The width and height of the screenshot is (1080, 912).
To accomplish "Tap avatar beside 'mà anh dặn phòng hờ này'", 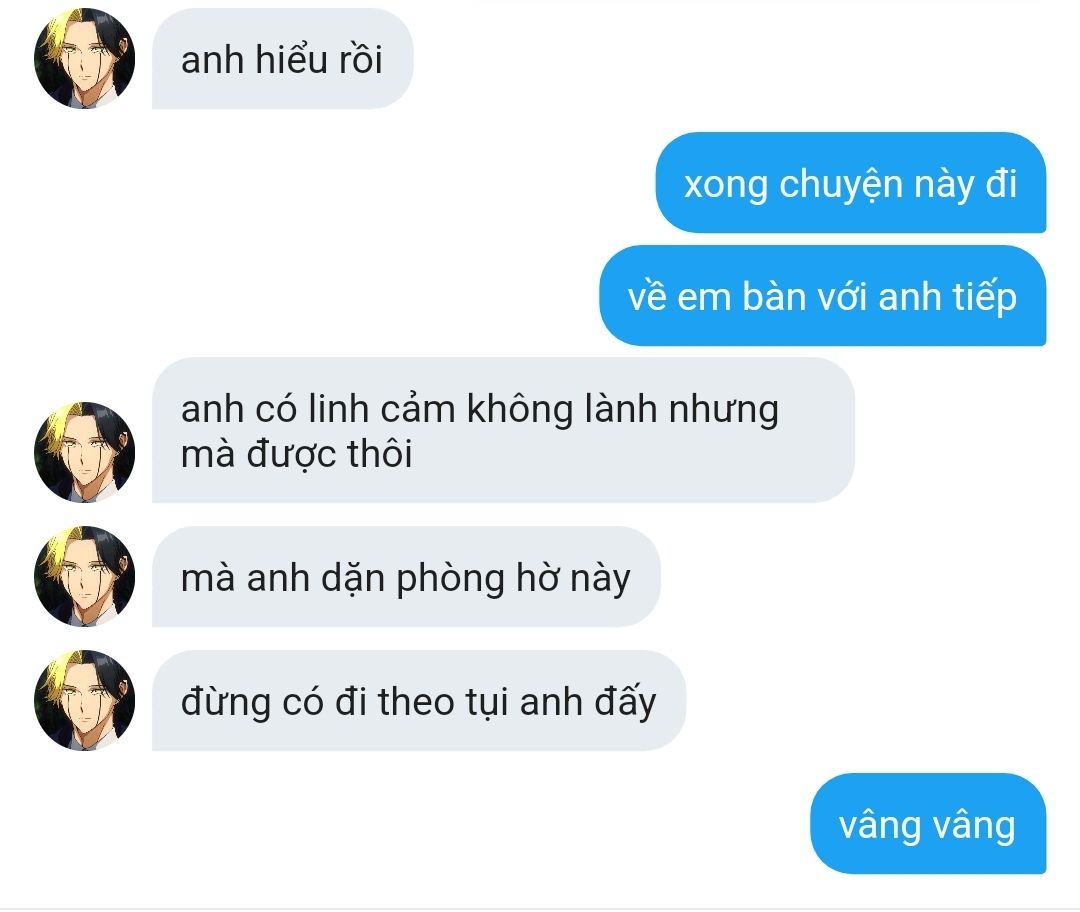I will coord(84,577).
